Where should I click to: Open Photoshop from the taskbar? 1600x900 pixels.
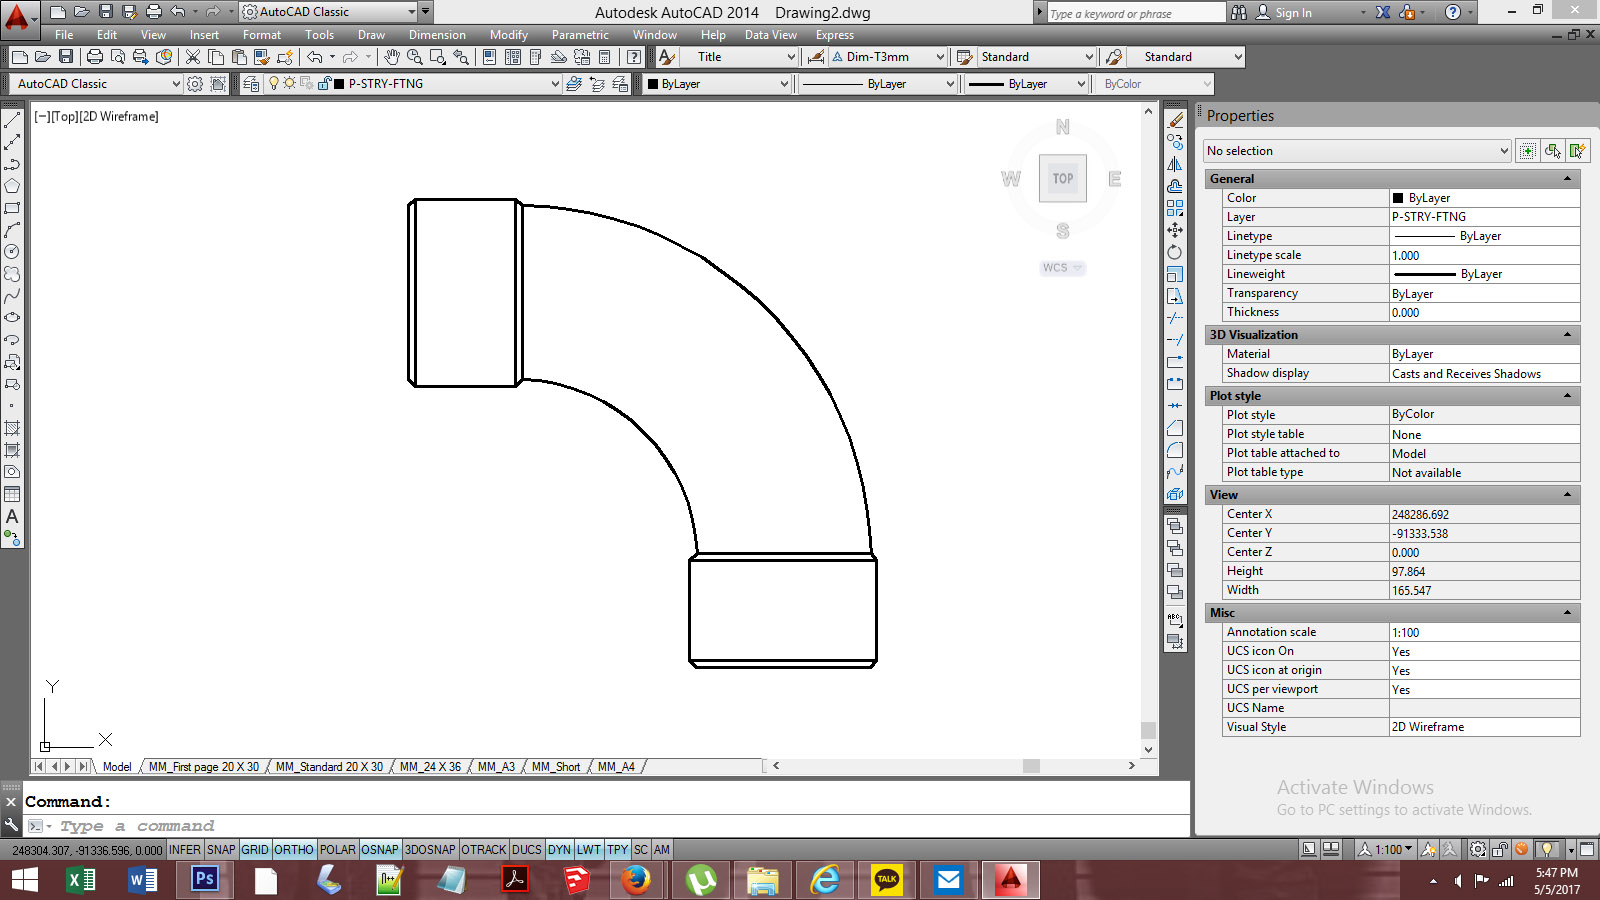coord(205,880)
